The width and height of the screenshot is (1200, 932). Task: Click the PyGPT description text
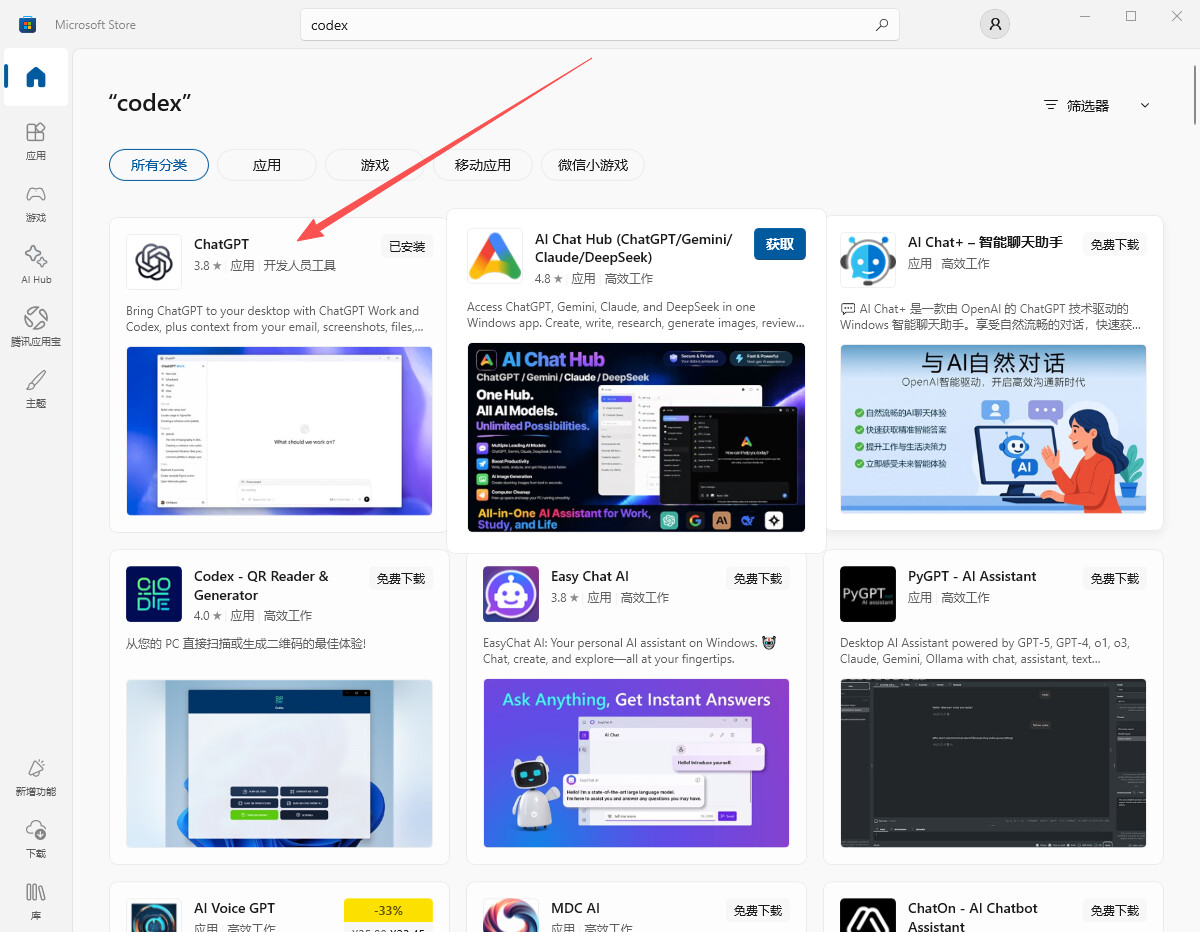pos(987,651)
